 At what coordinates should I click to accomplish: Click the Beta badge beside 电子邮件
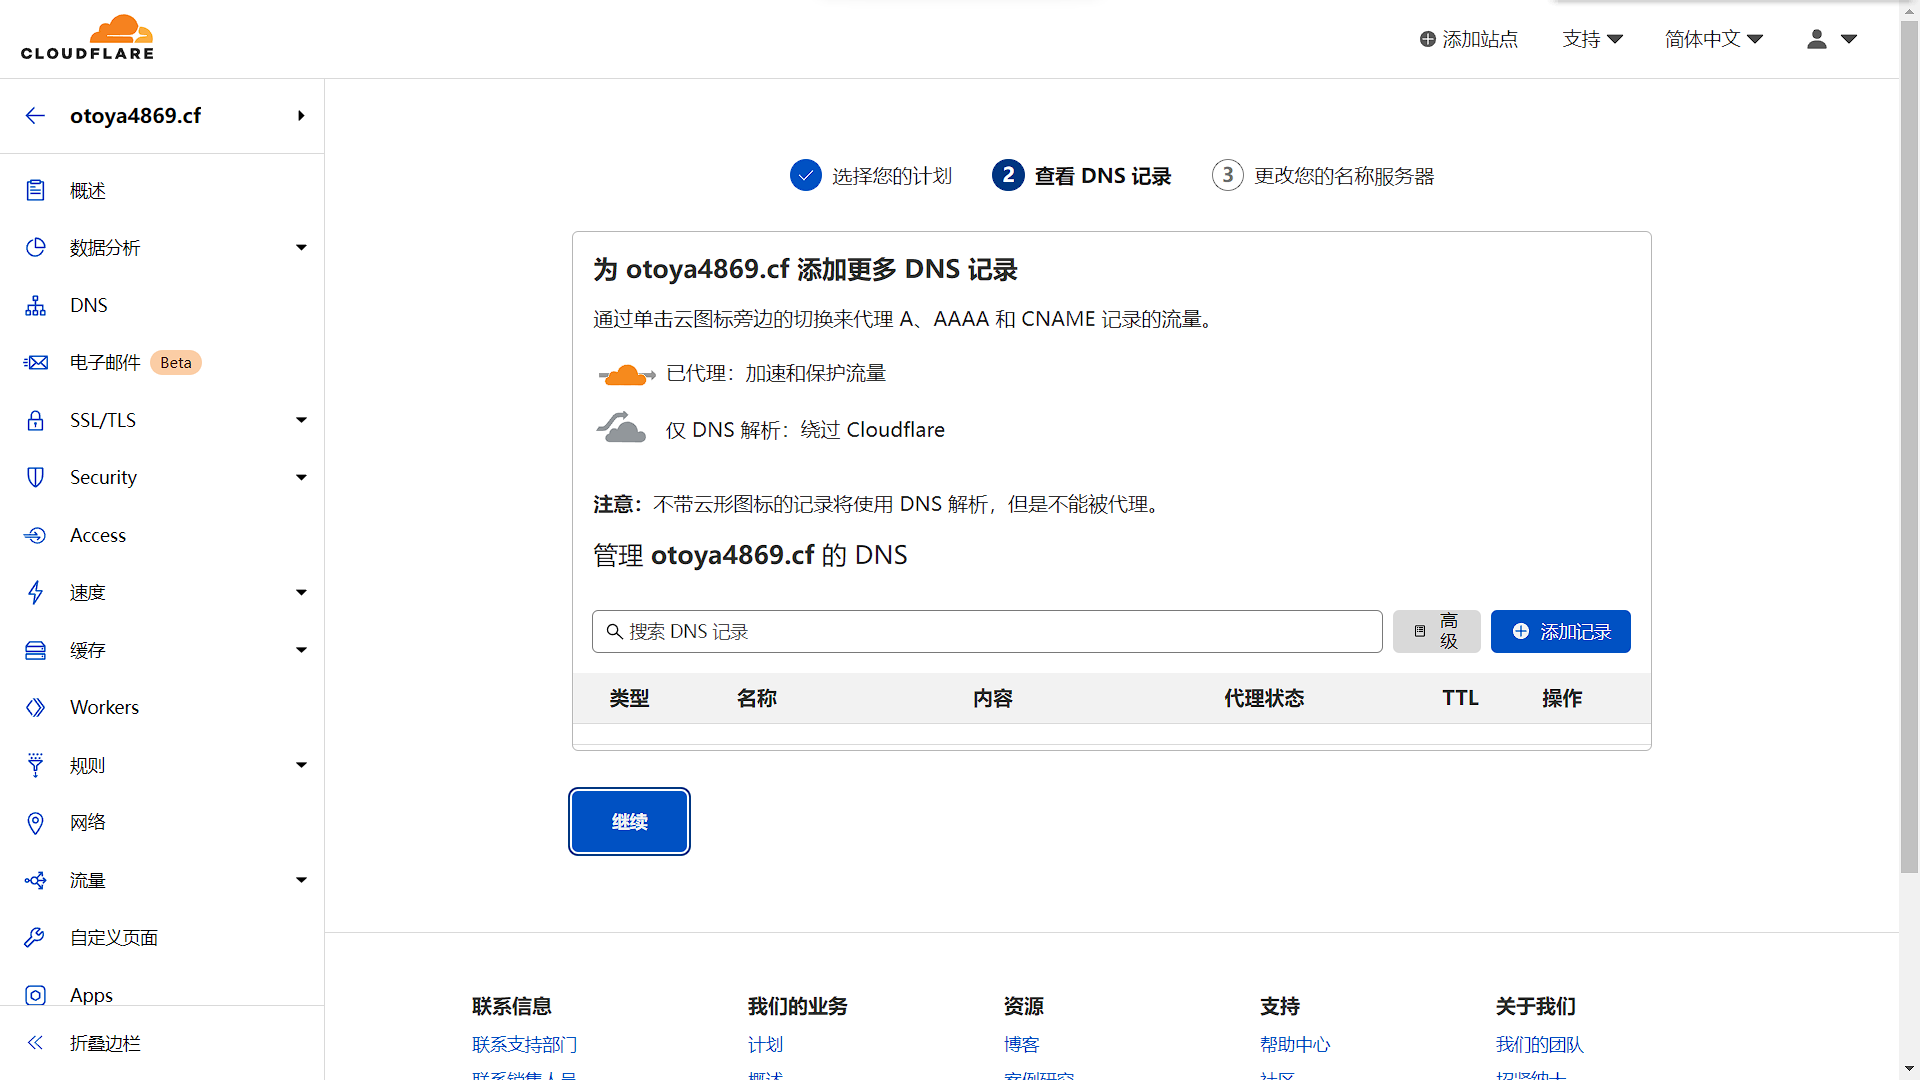[x=176, y=363]
